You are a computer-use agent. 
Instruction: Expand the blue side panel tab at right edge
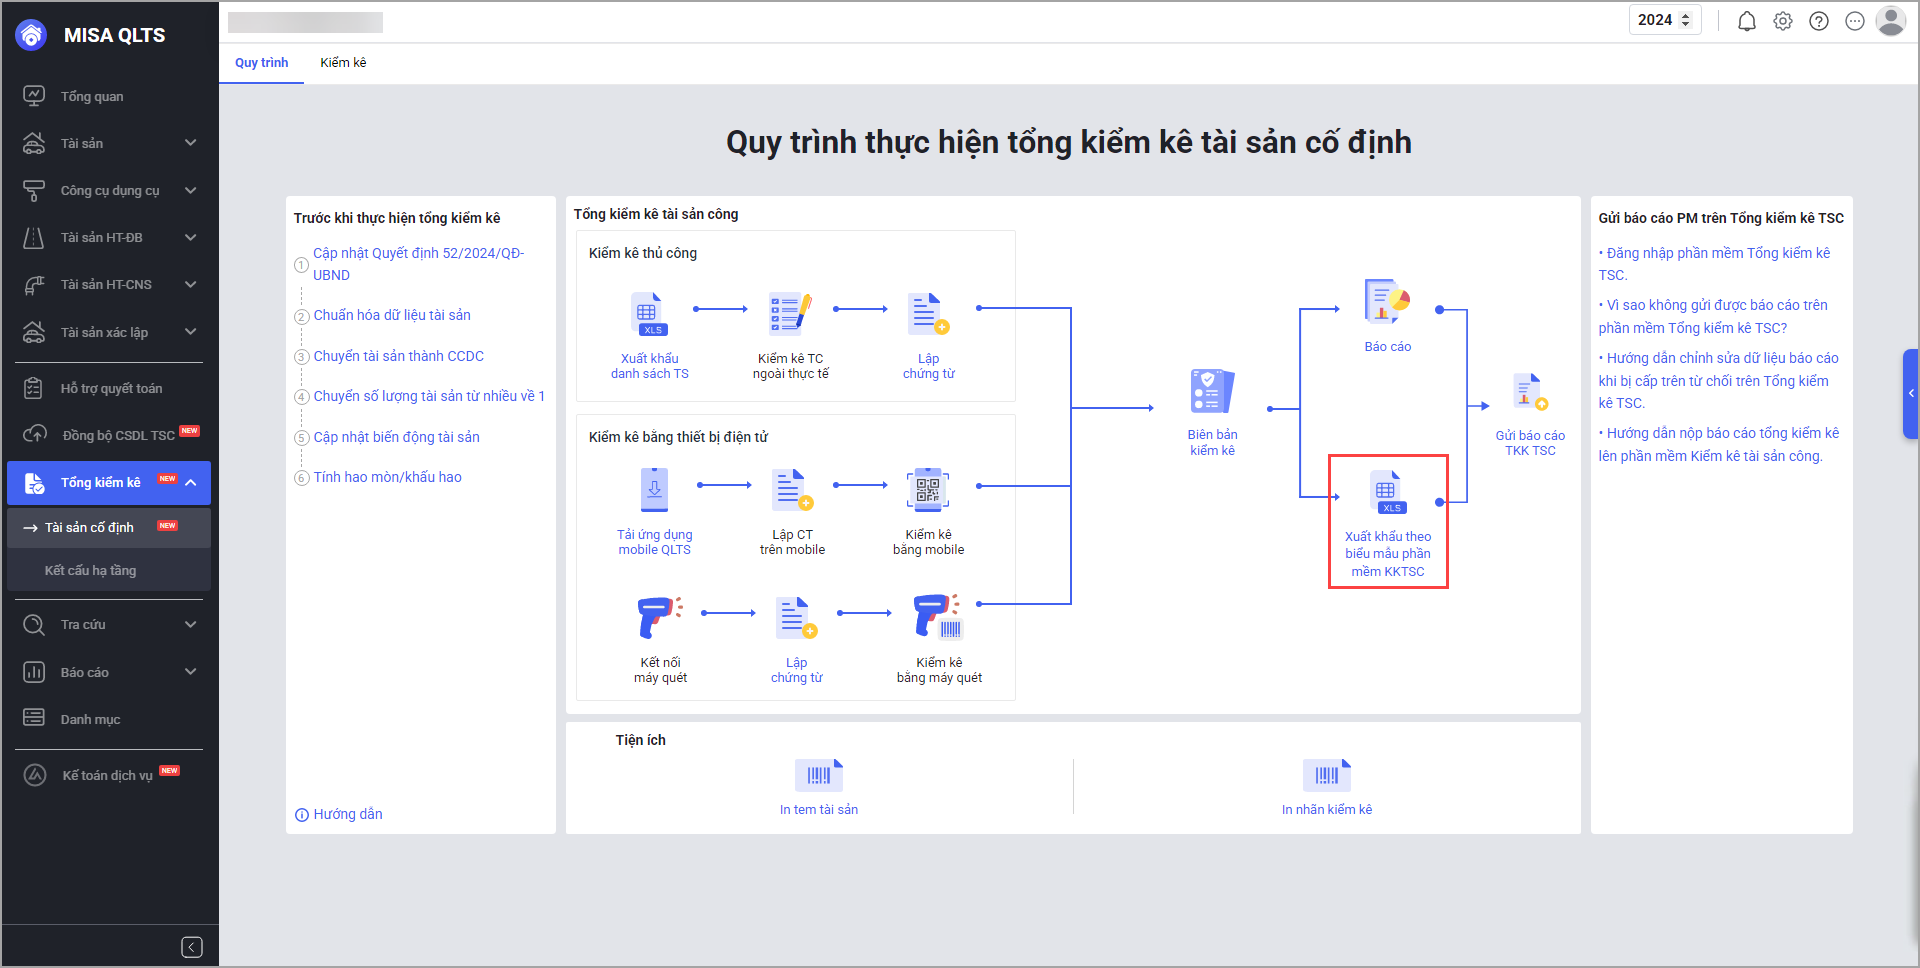click(1911, 394)
